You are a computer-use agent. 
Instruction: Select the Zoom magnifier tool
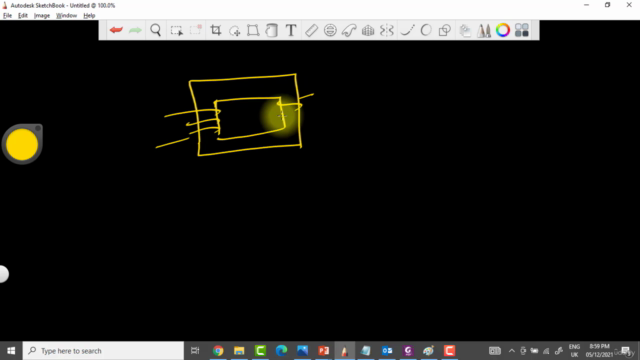point(156,30)
